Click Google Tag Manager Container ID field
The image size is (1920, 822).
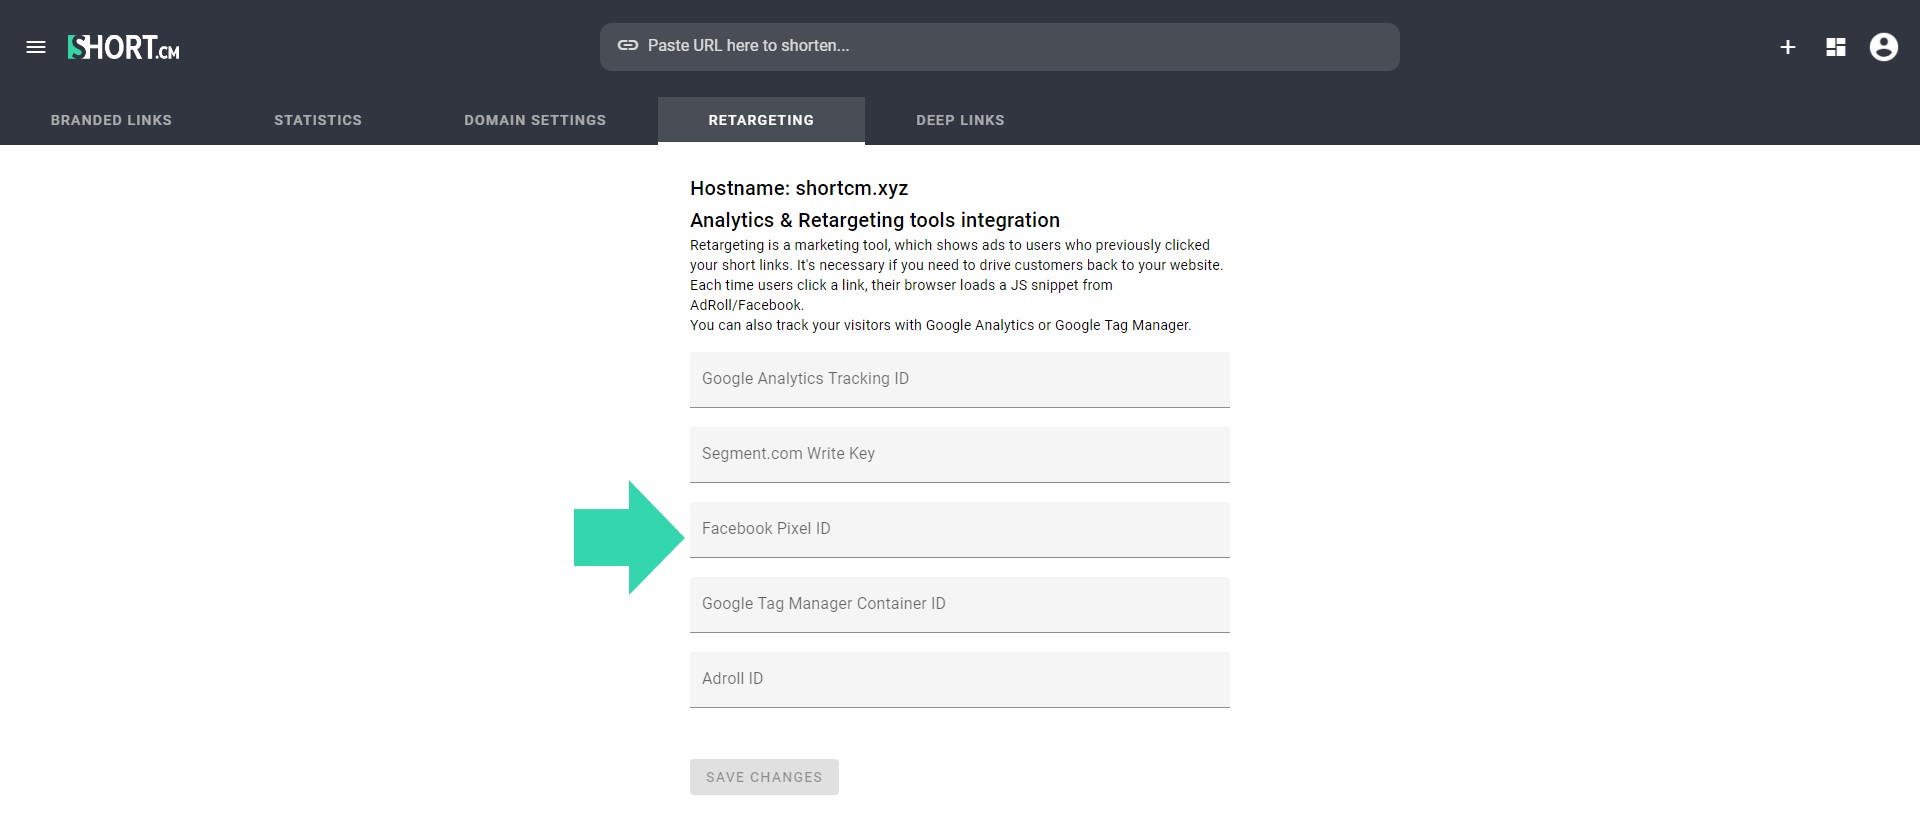(x=959, y=604)
